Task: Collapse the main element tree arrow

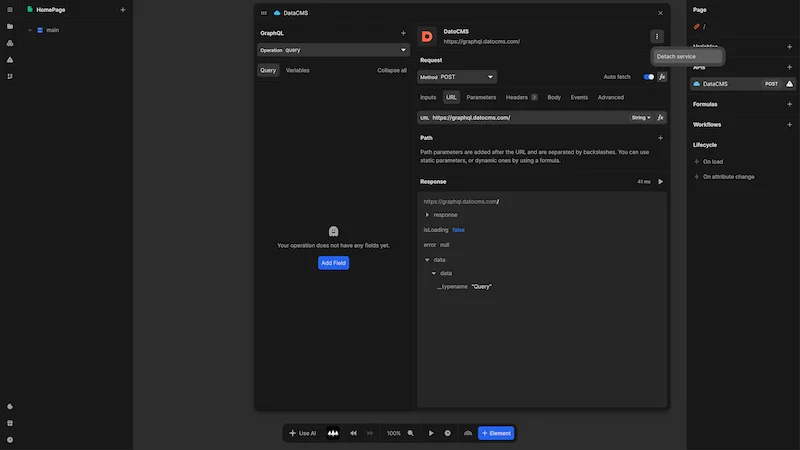Action: click(x=30, y=30)
